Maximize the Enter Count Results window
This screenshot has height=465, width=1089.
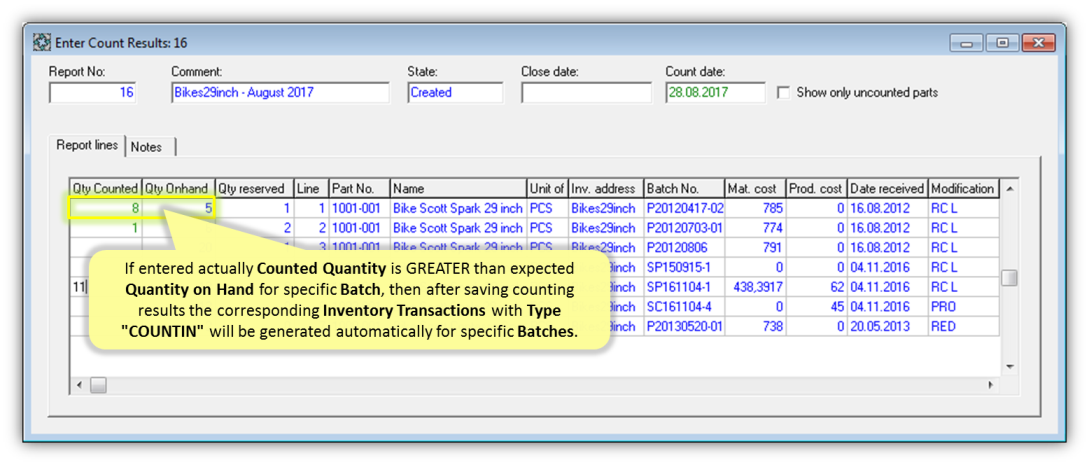pyautogui.click(x=1002, y=43)
